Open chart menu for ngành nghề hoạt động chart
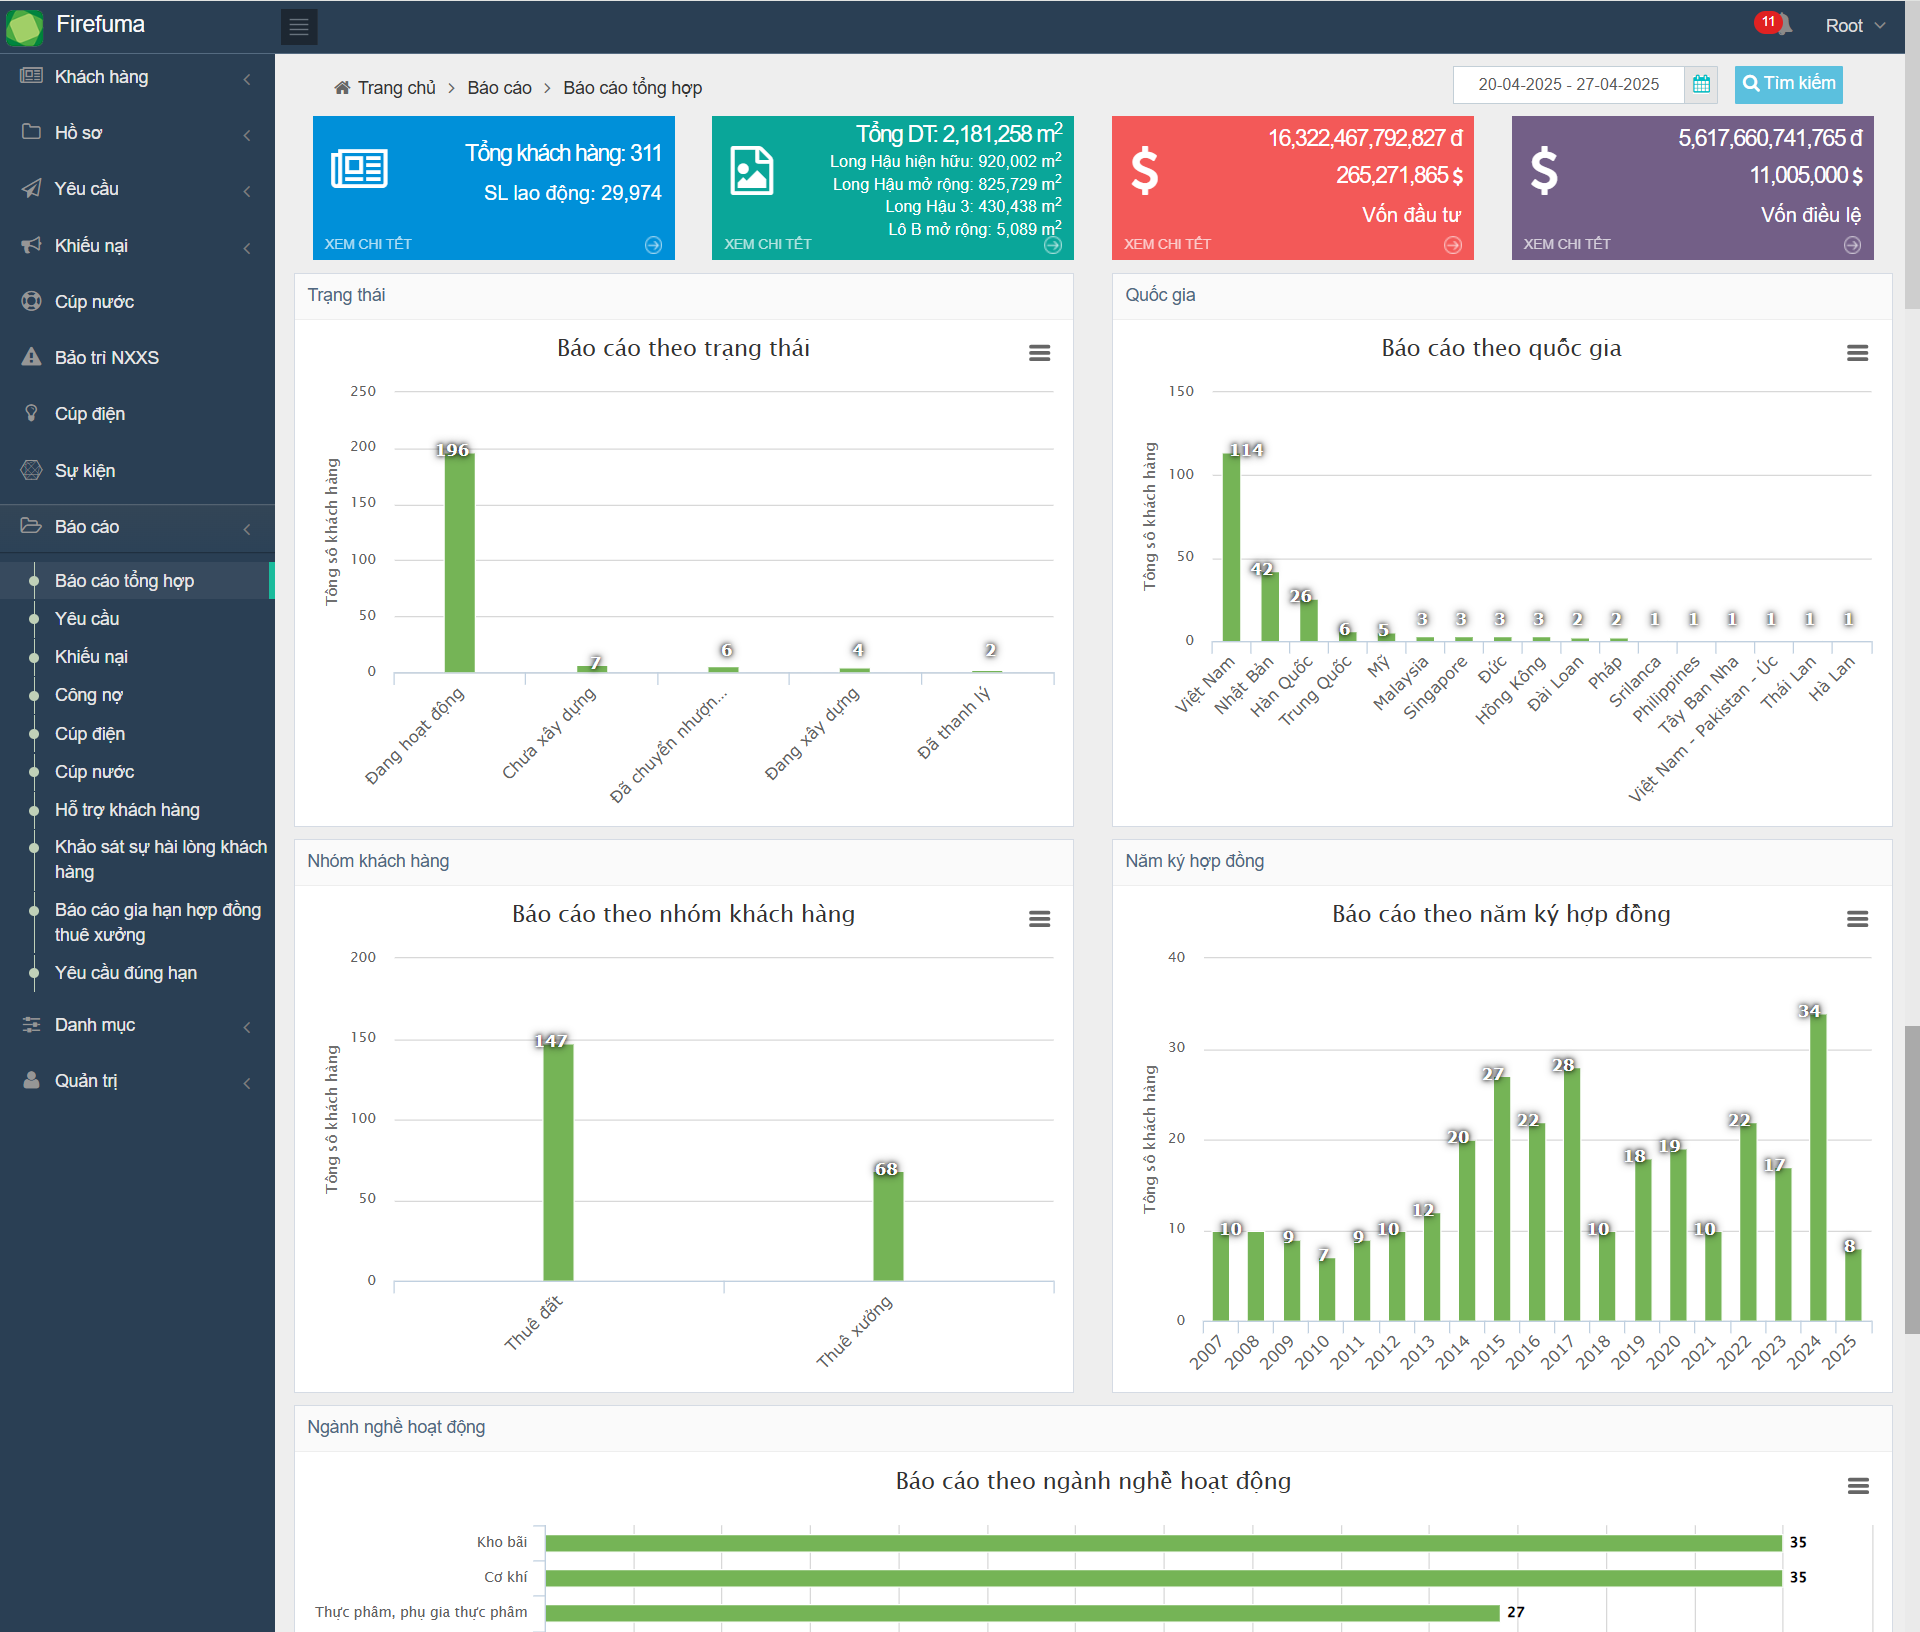The height and width of the screenshot is (1632, 1920). [1857, 1486]
